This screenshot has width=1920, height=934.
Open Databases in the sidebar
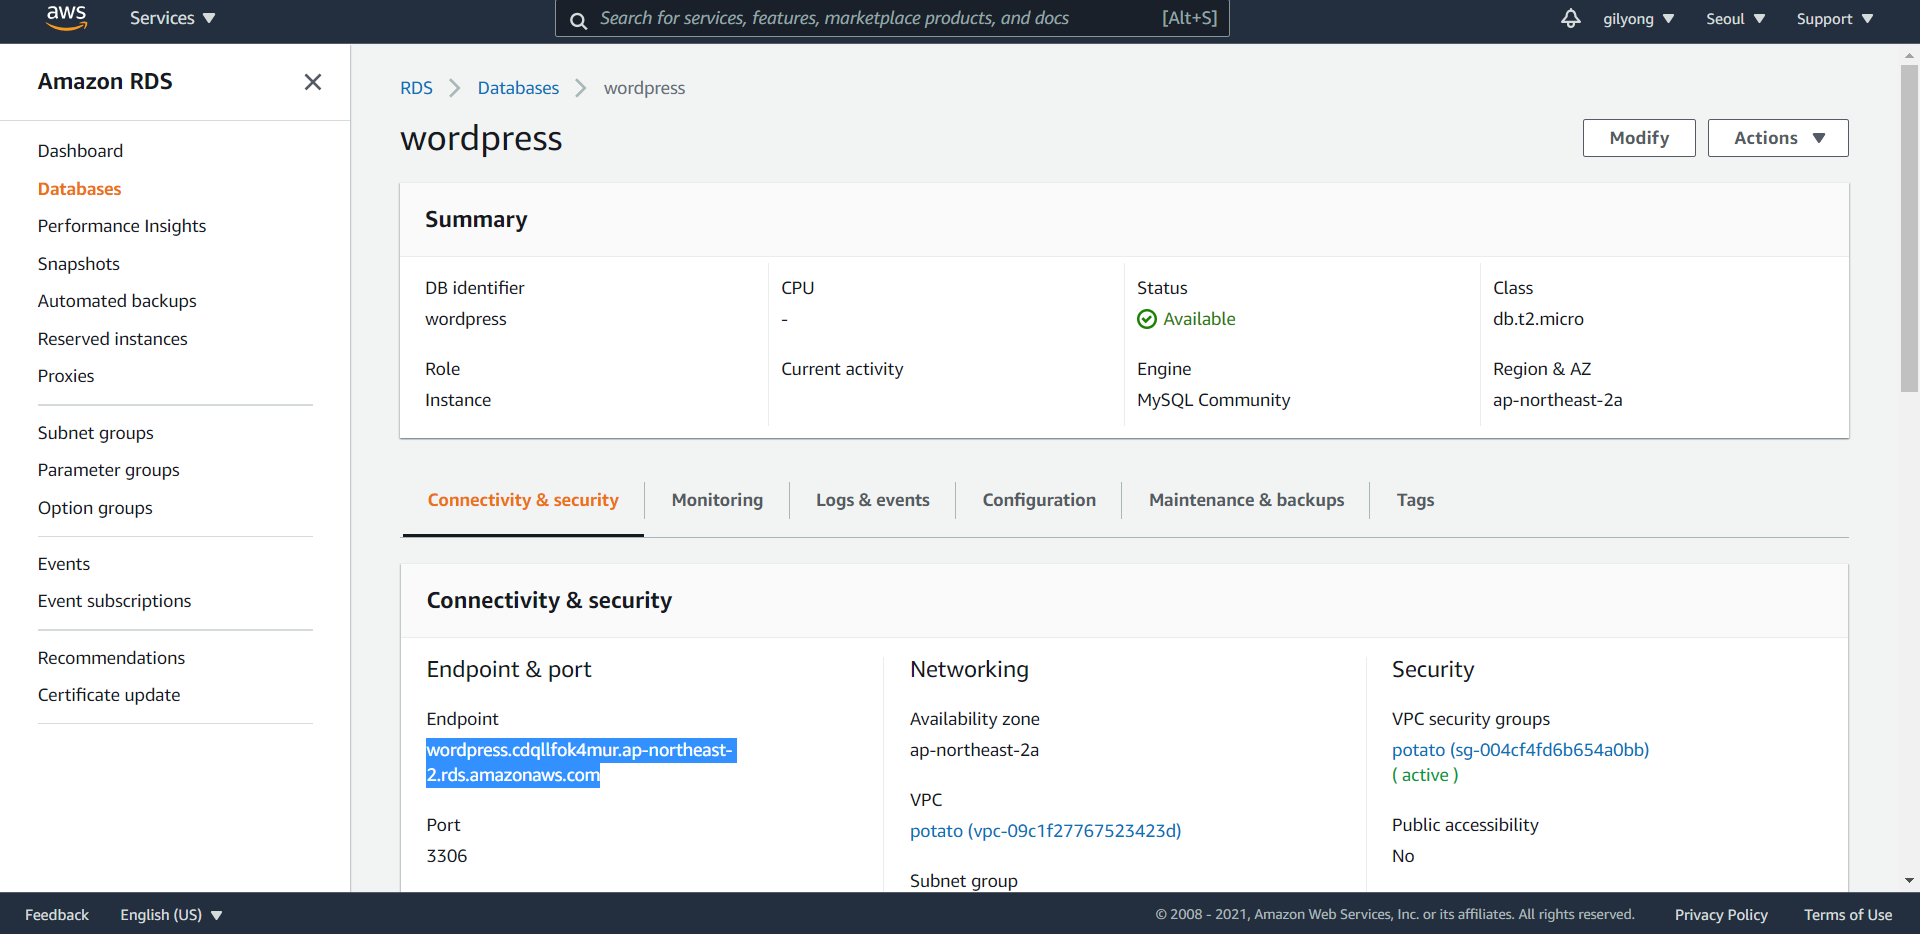tap(79, 189)
